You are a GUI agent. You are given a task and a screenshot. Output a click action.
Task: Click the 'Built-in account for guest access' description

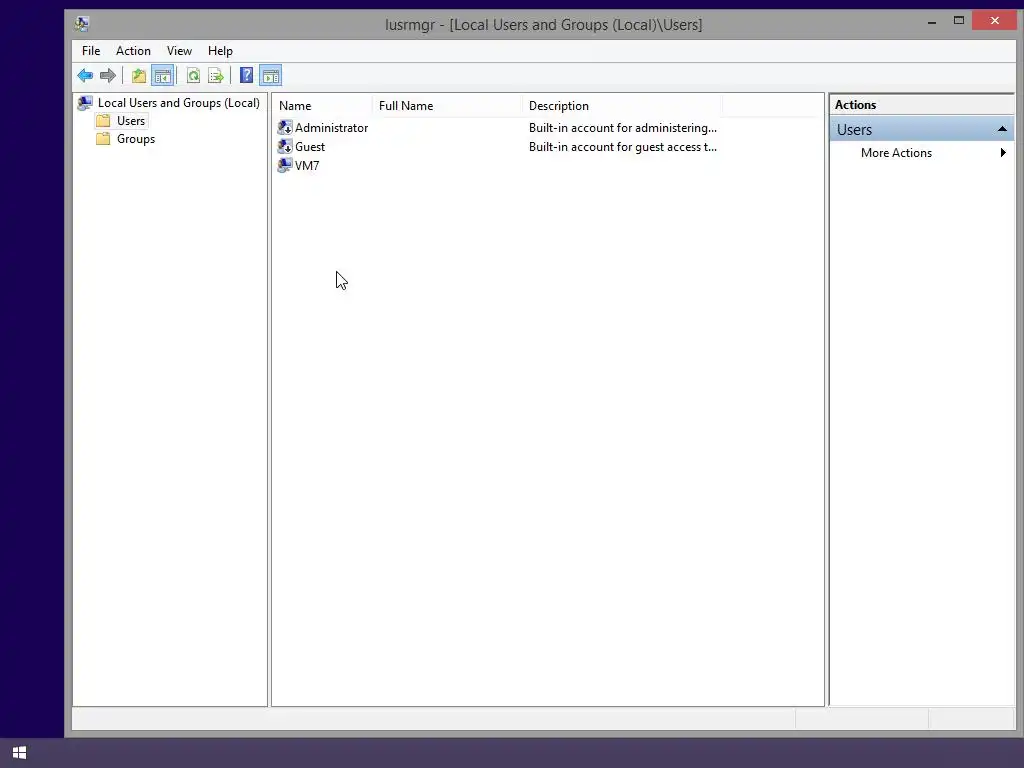click(x=622, y=146)
